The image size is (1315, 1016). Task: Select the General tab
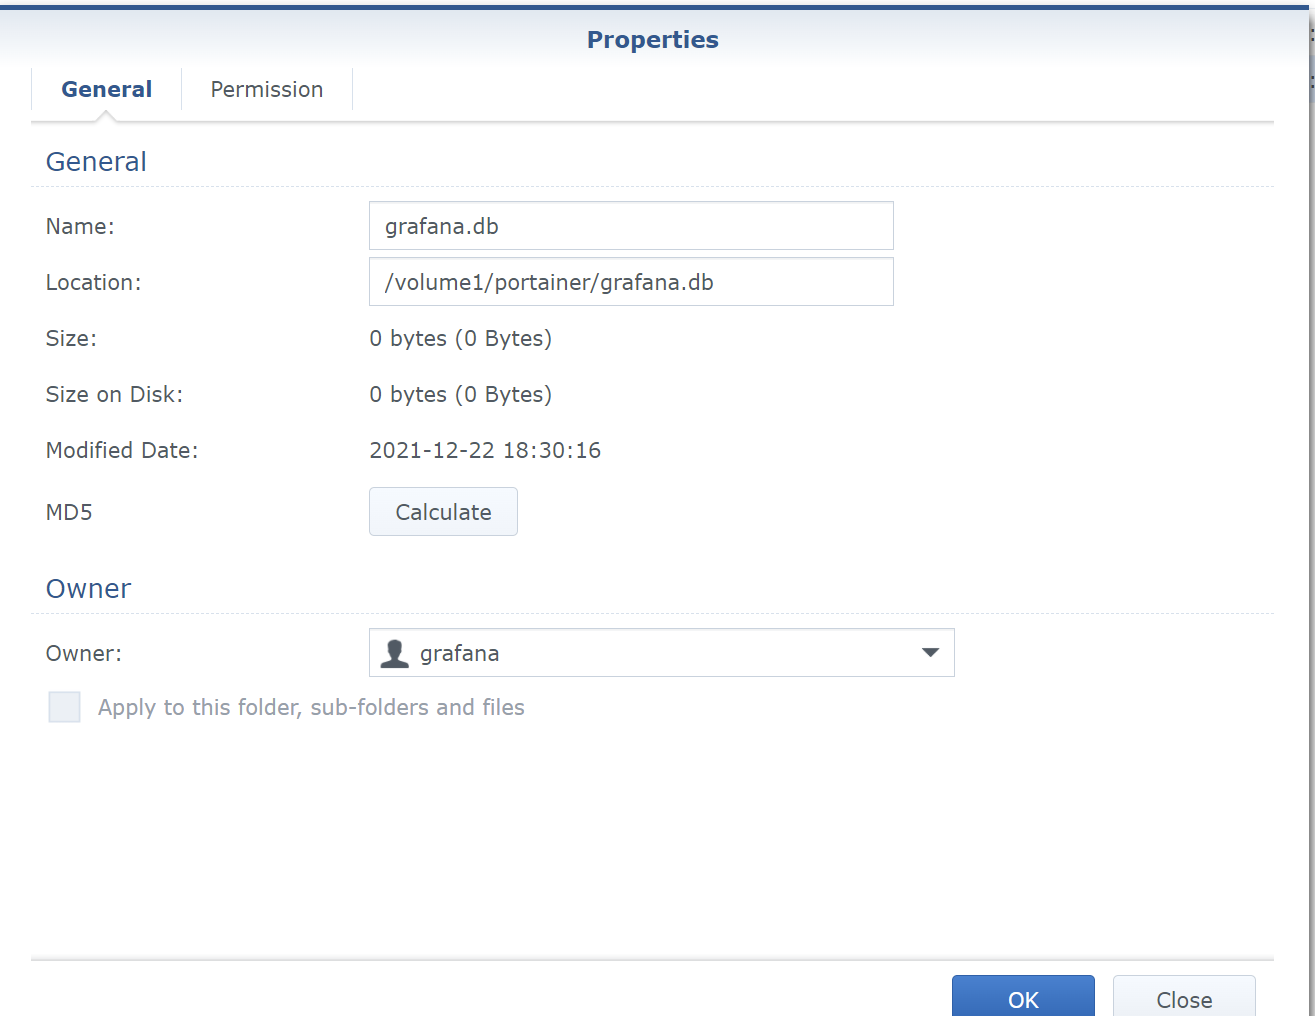pyautogui.click(x=106, y=89)
